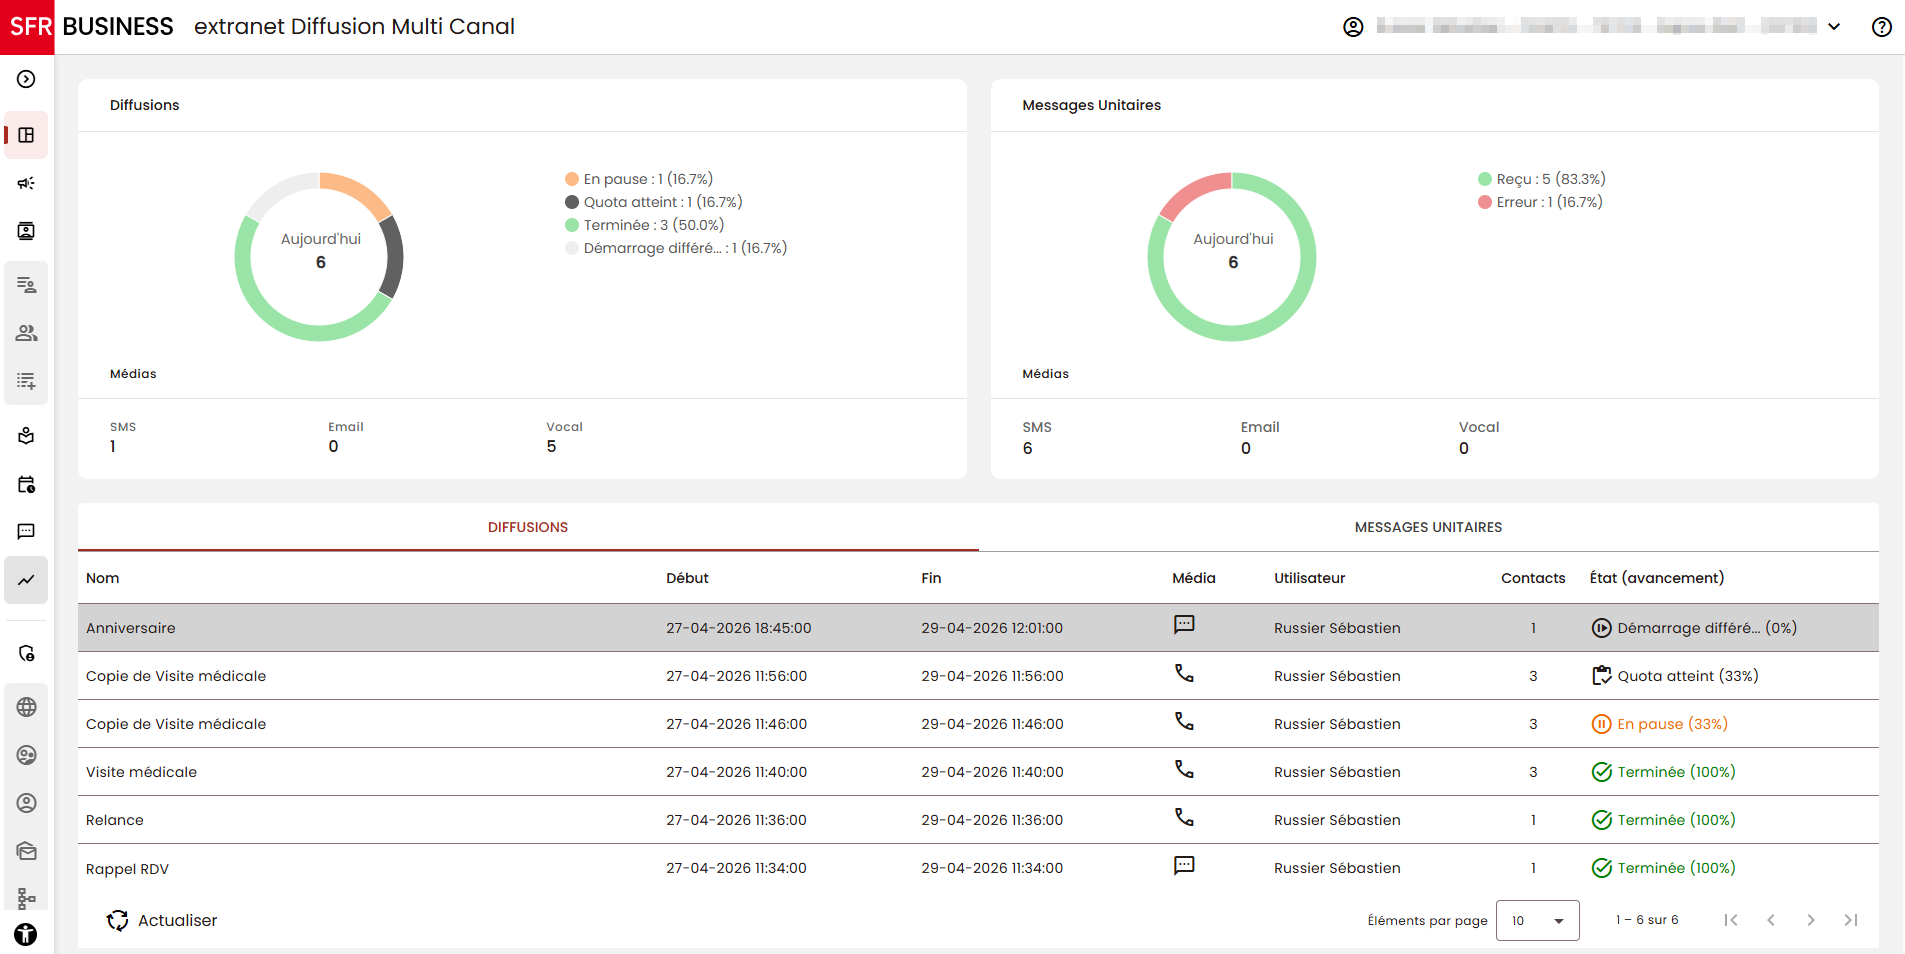
Task: Expand the sidebar with the arrow icon
Action: click(x=27, y=79)
